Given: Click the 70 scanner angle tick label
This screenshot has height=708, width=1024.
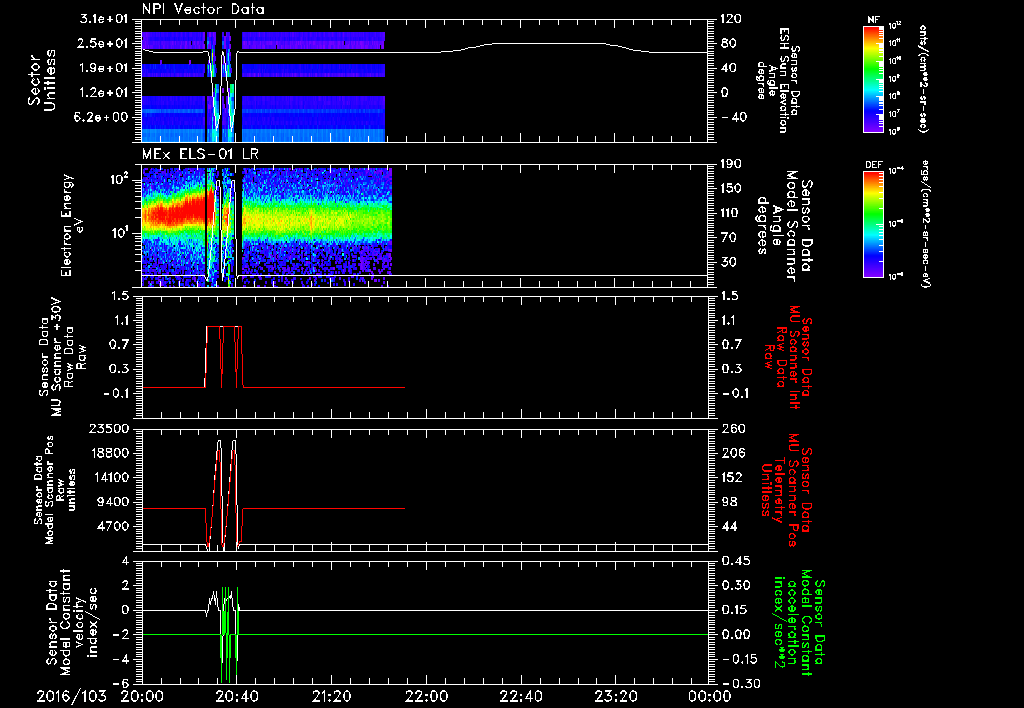Looking at the screenshot, I should point(729,238).
